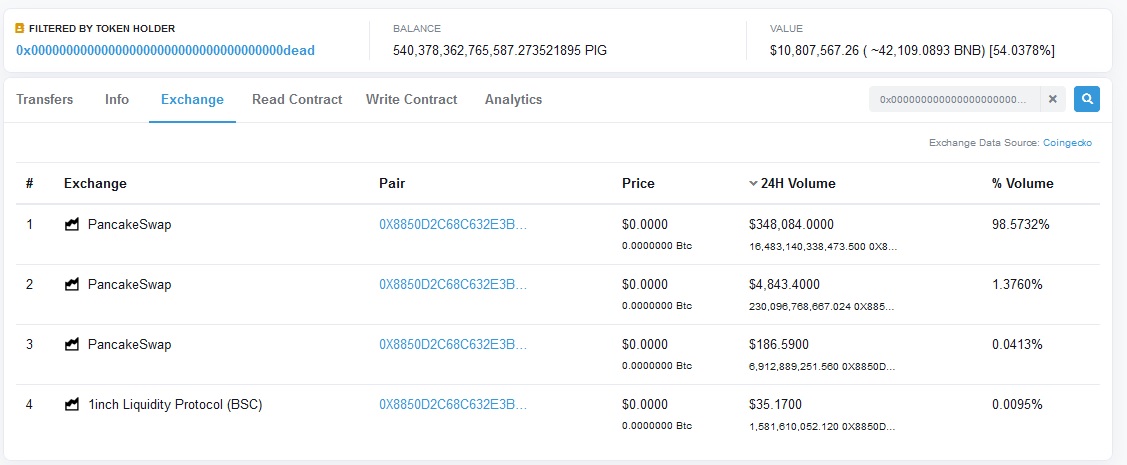Click the 1inch Liquidity Protocol (BSC) name
The image size is (1127, 465).
175,405
